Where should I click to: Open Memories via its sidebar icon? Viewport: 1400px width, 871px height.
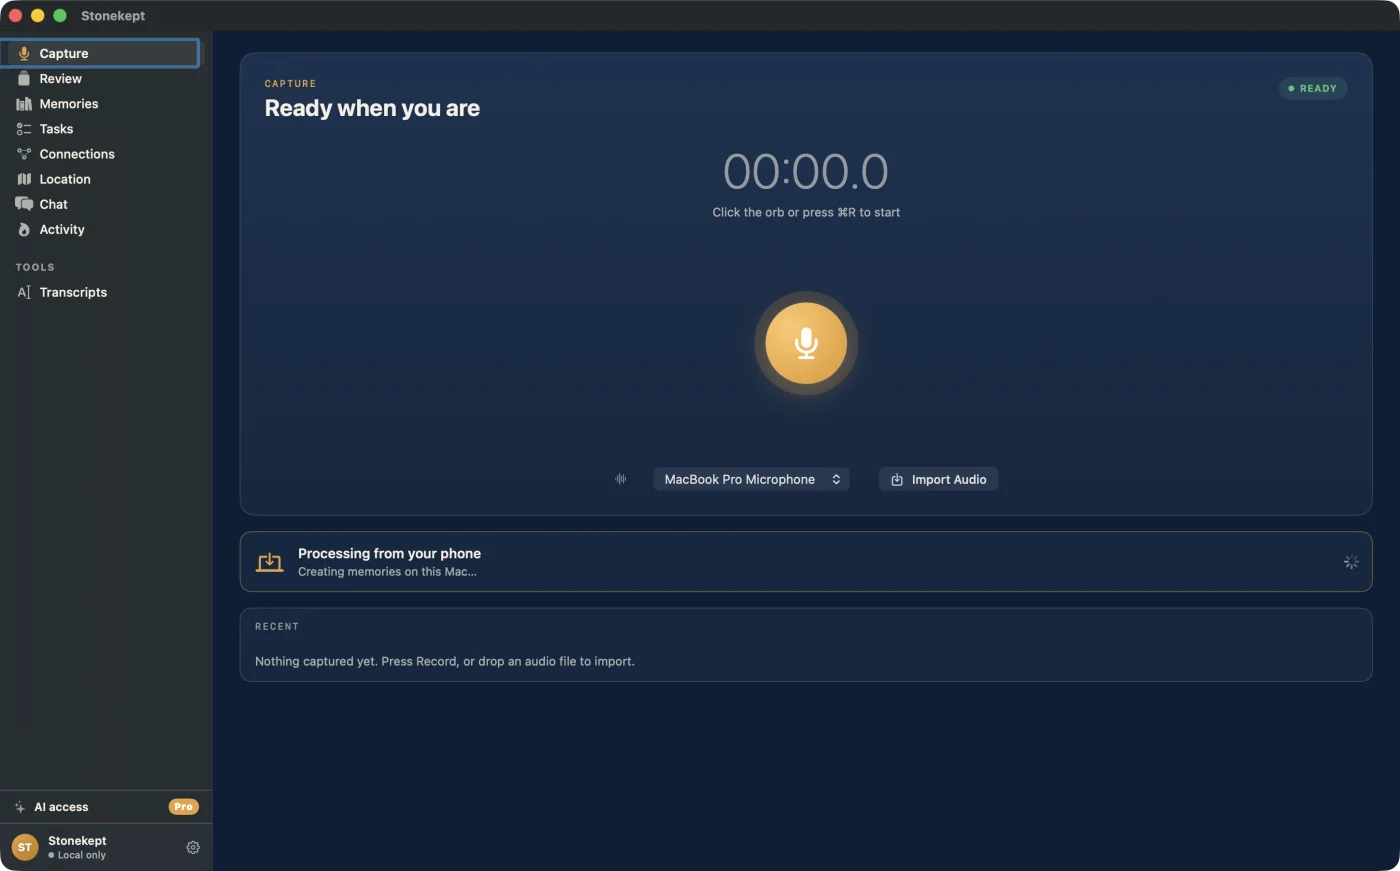click(24, 104)
